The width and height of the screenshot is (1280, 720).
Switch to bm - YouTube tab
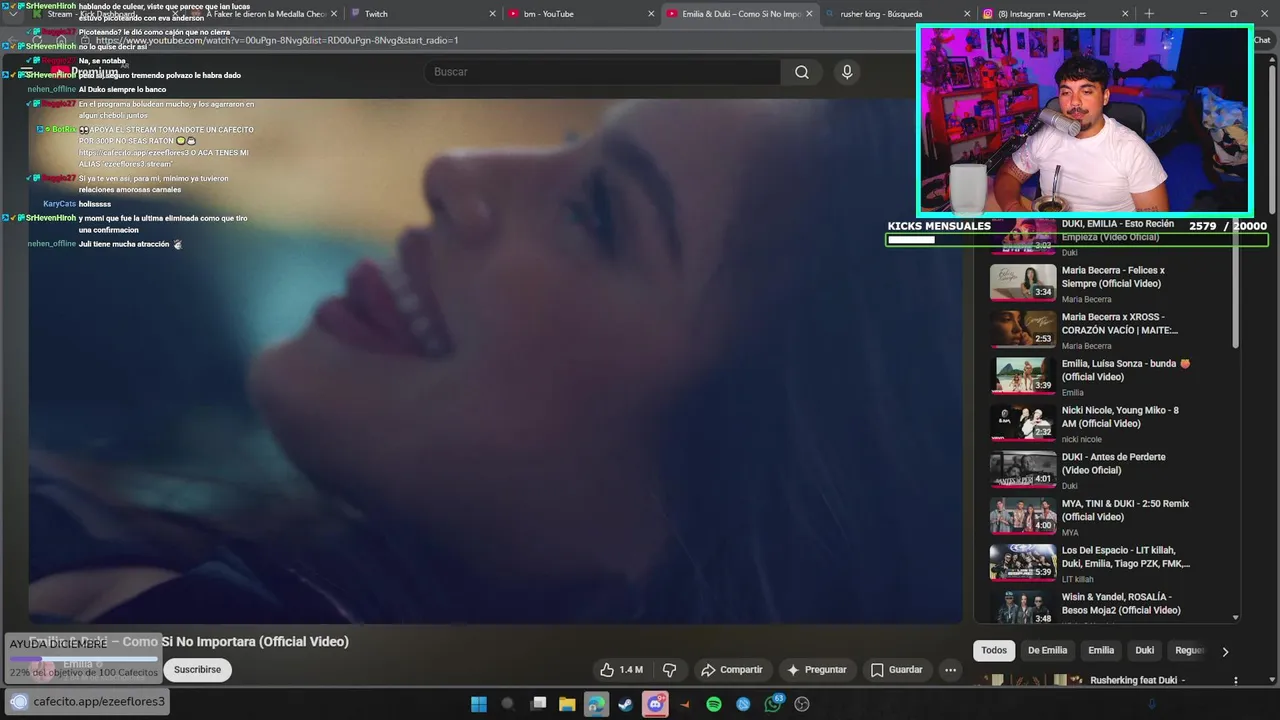[x=581, y=14]
